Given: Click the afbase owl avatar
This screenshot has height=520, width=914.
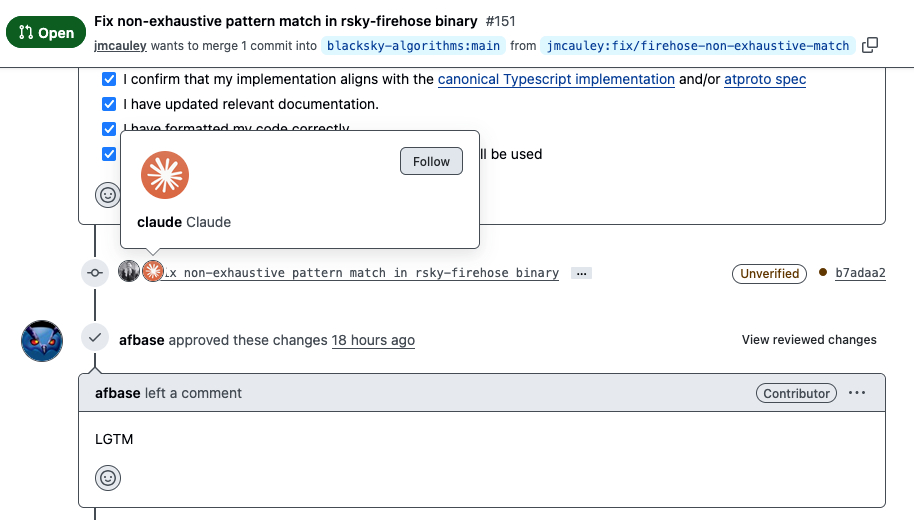Looking at the screenshot, I should pos(42,341).
